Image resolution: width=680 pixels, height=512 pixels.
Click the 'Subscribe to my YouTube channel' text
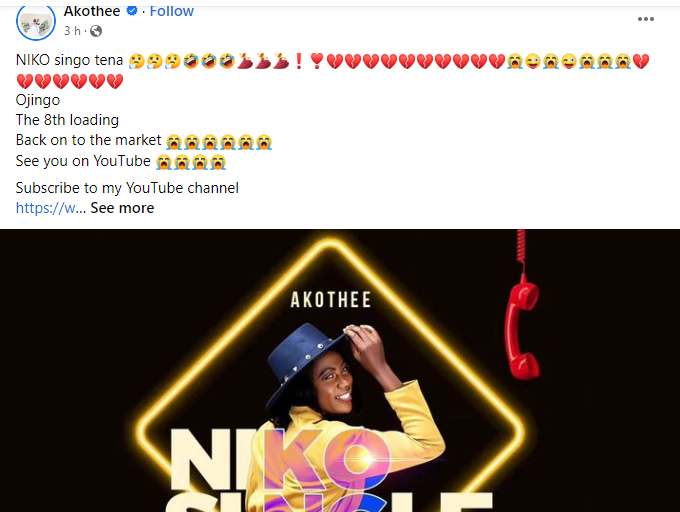(127, 188)
